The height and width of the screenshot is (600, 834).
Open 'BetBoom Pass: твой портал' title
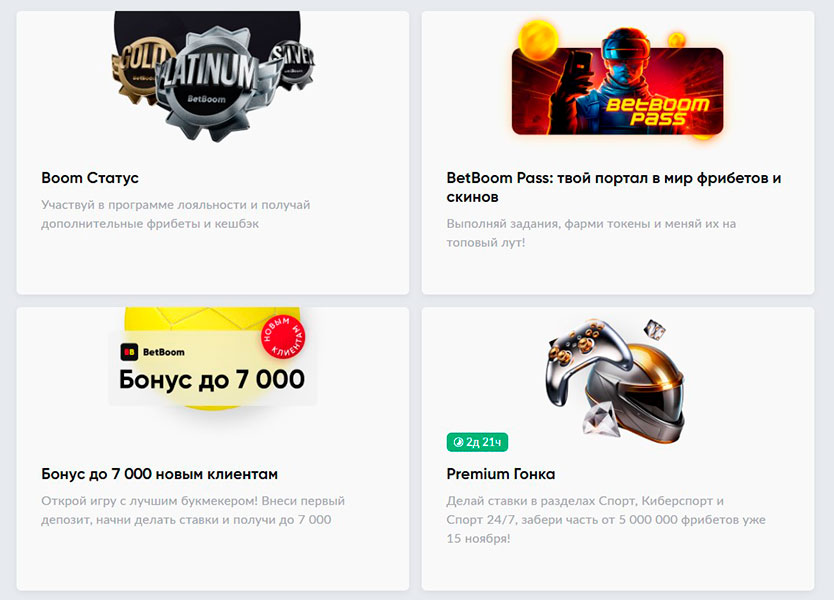coord(614,187)
